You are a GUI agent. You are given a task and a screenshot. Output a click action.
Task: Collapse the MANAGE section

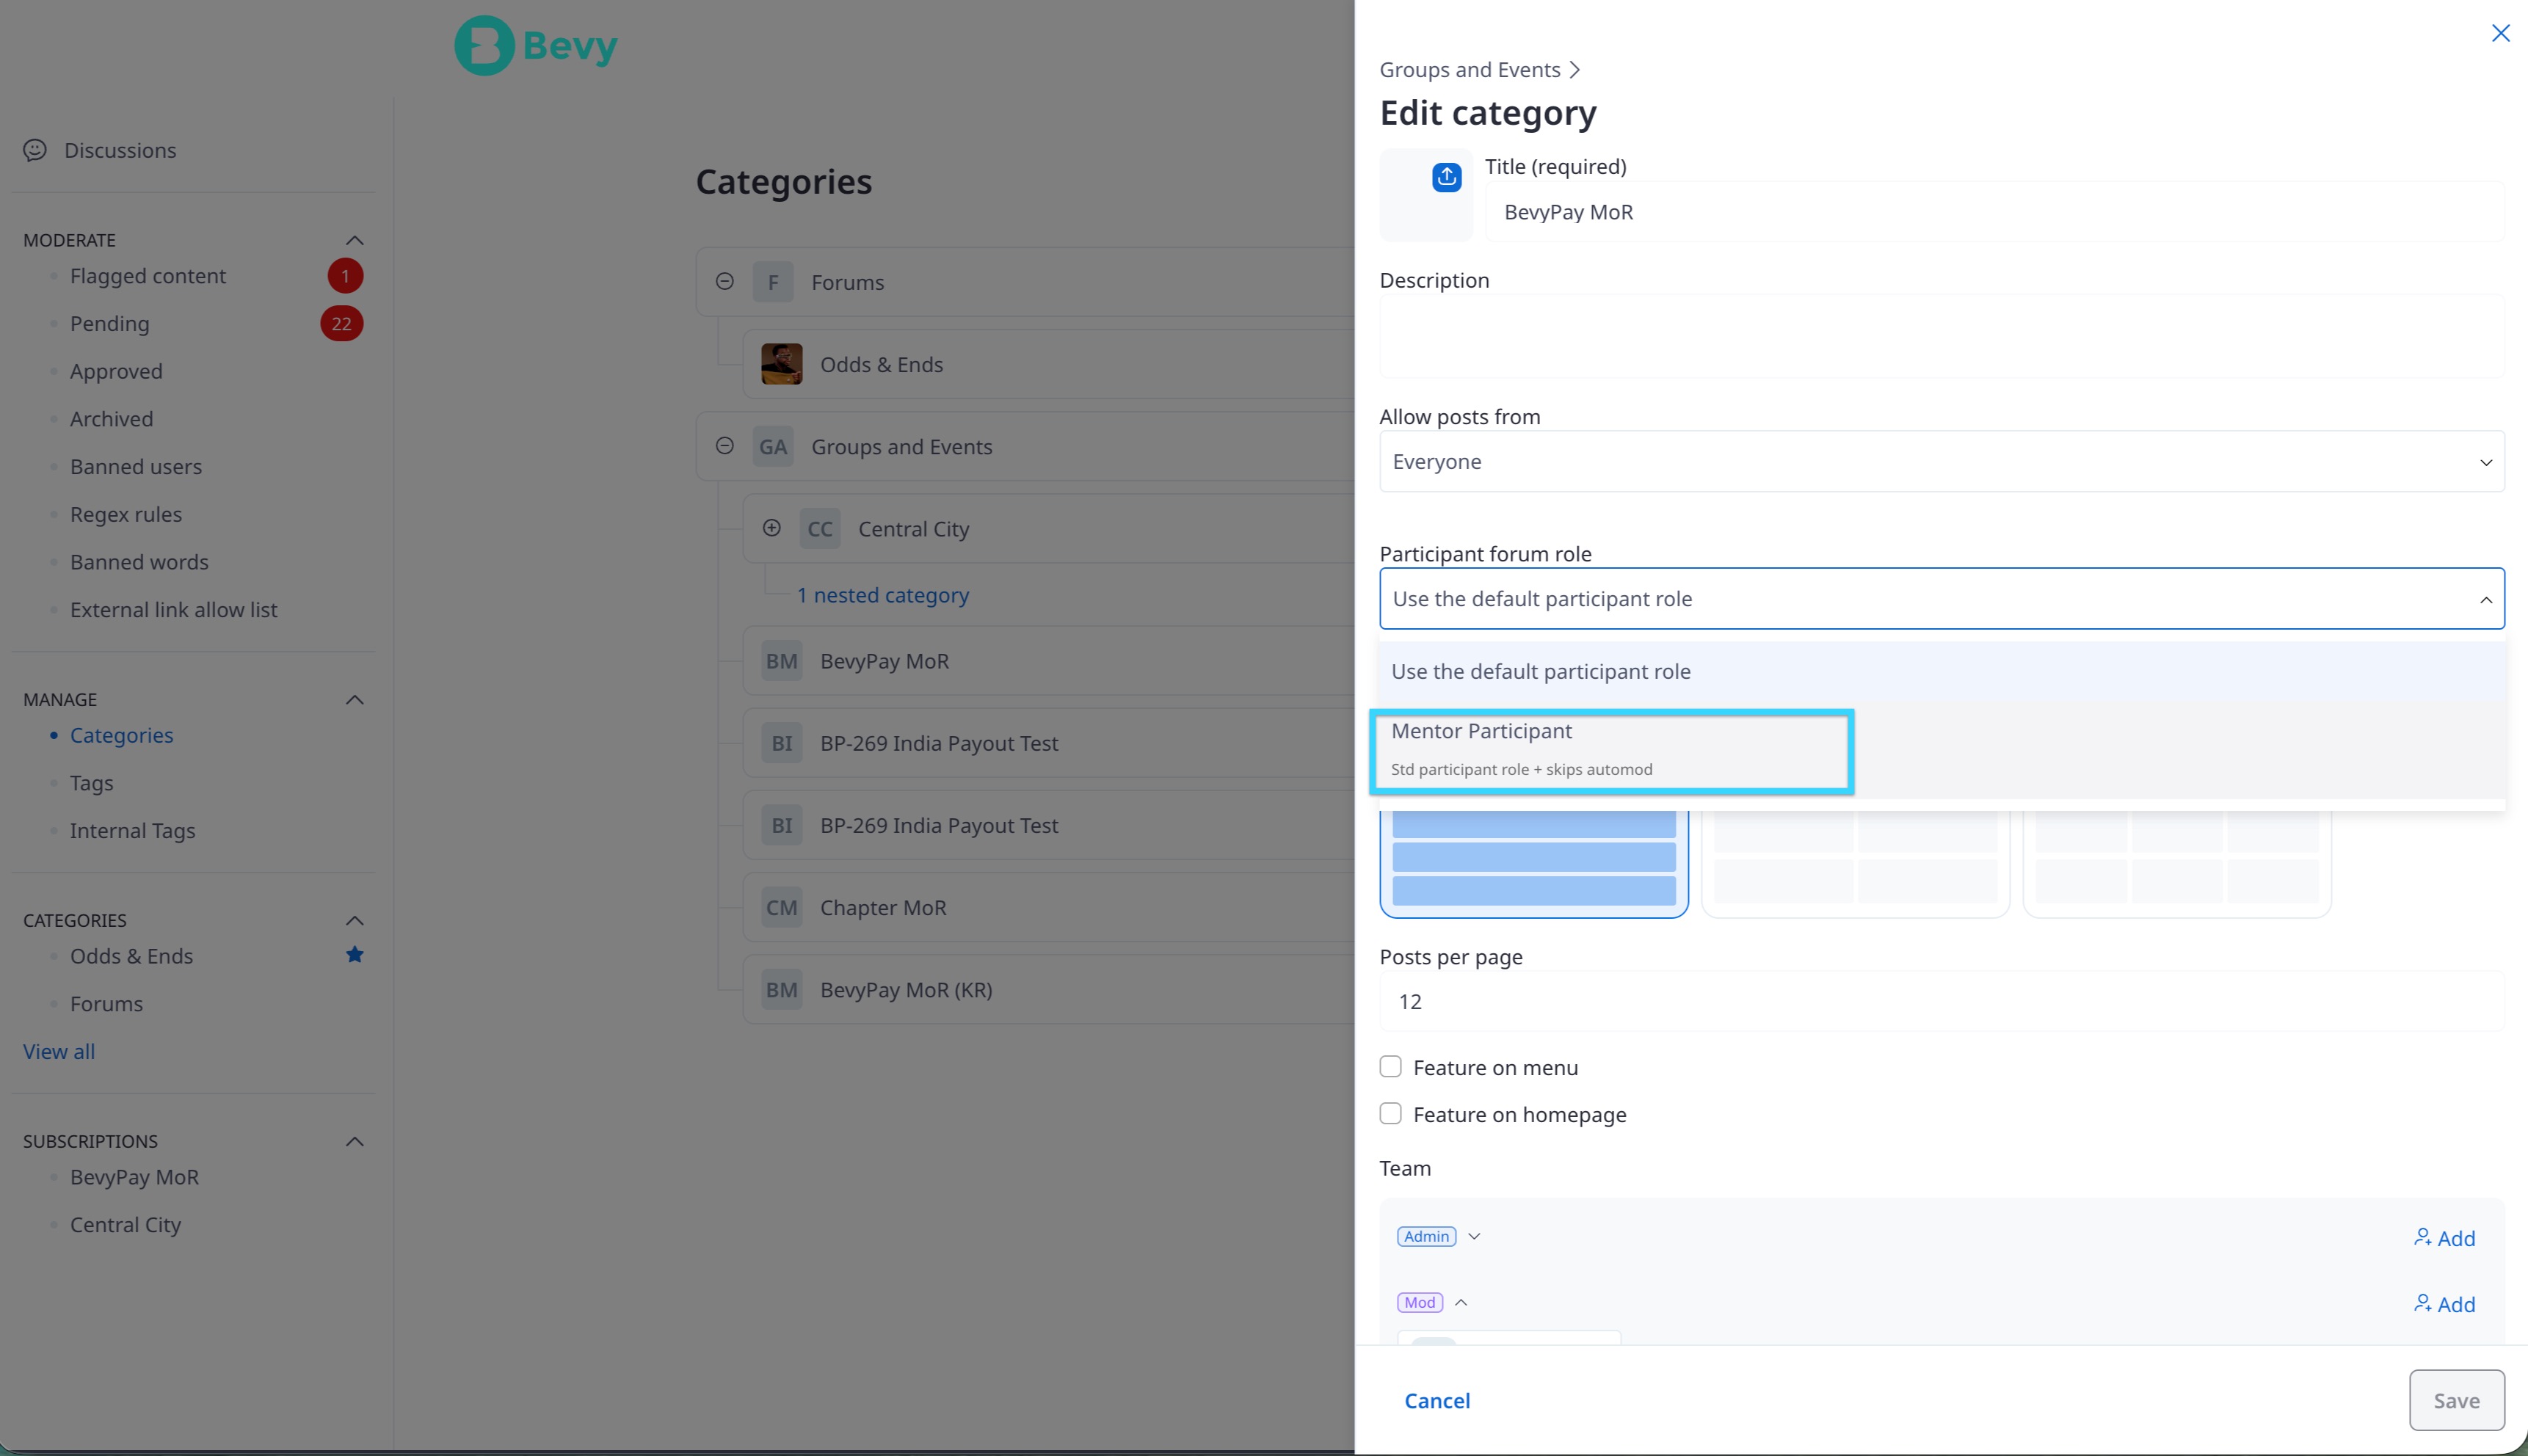tap(354, 700)
